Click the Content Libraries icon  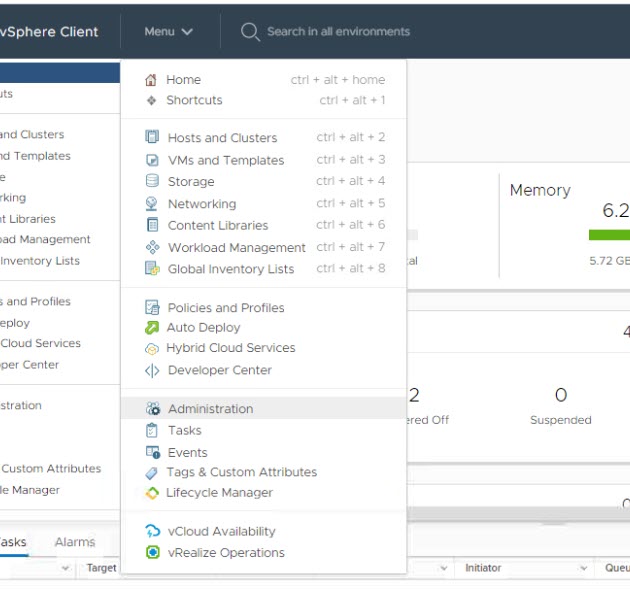click(x=152, y=226)
